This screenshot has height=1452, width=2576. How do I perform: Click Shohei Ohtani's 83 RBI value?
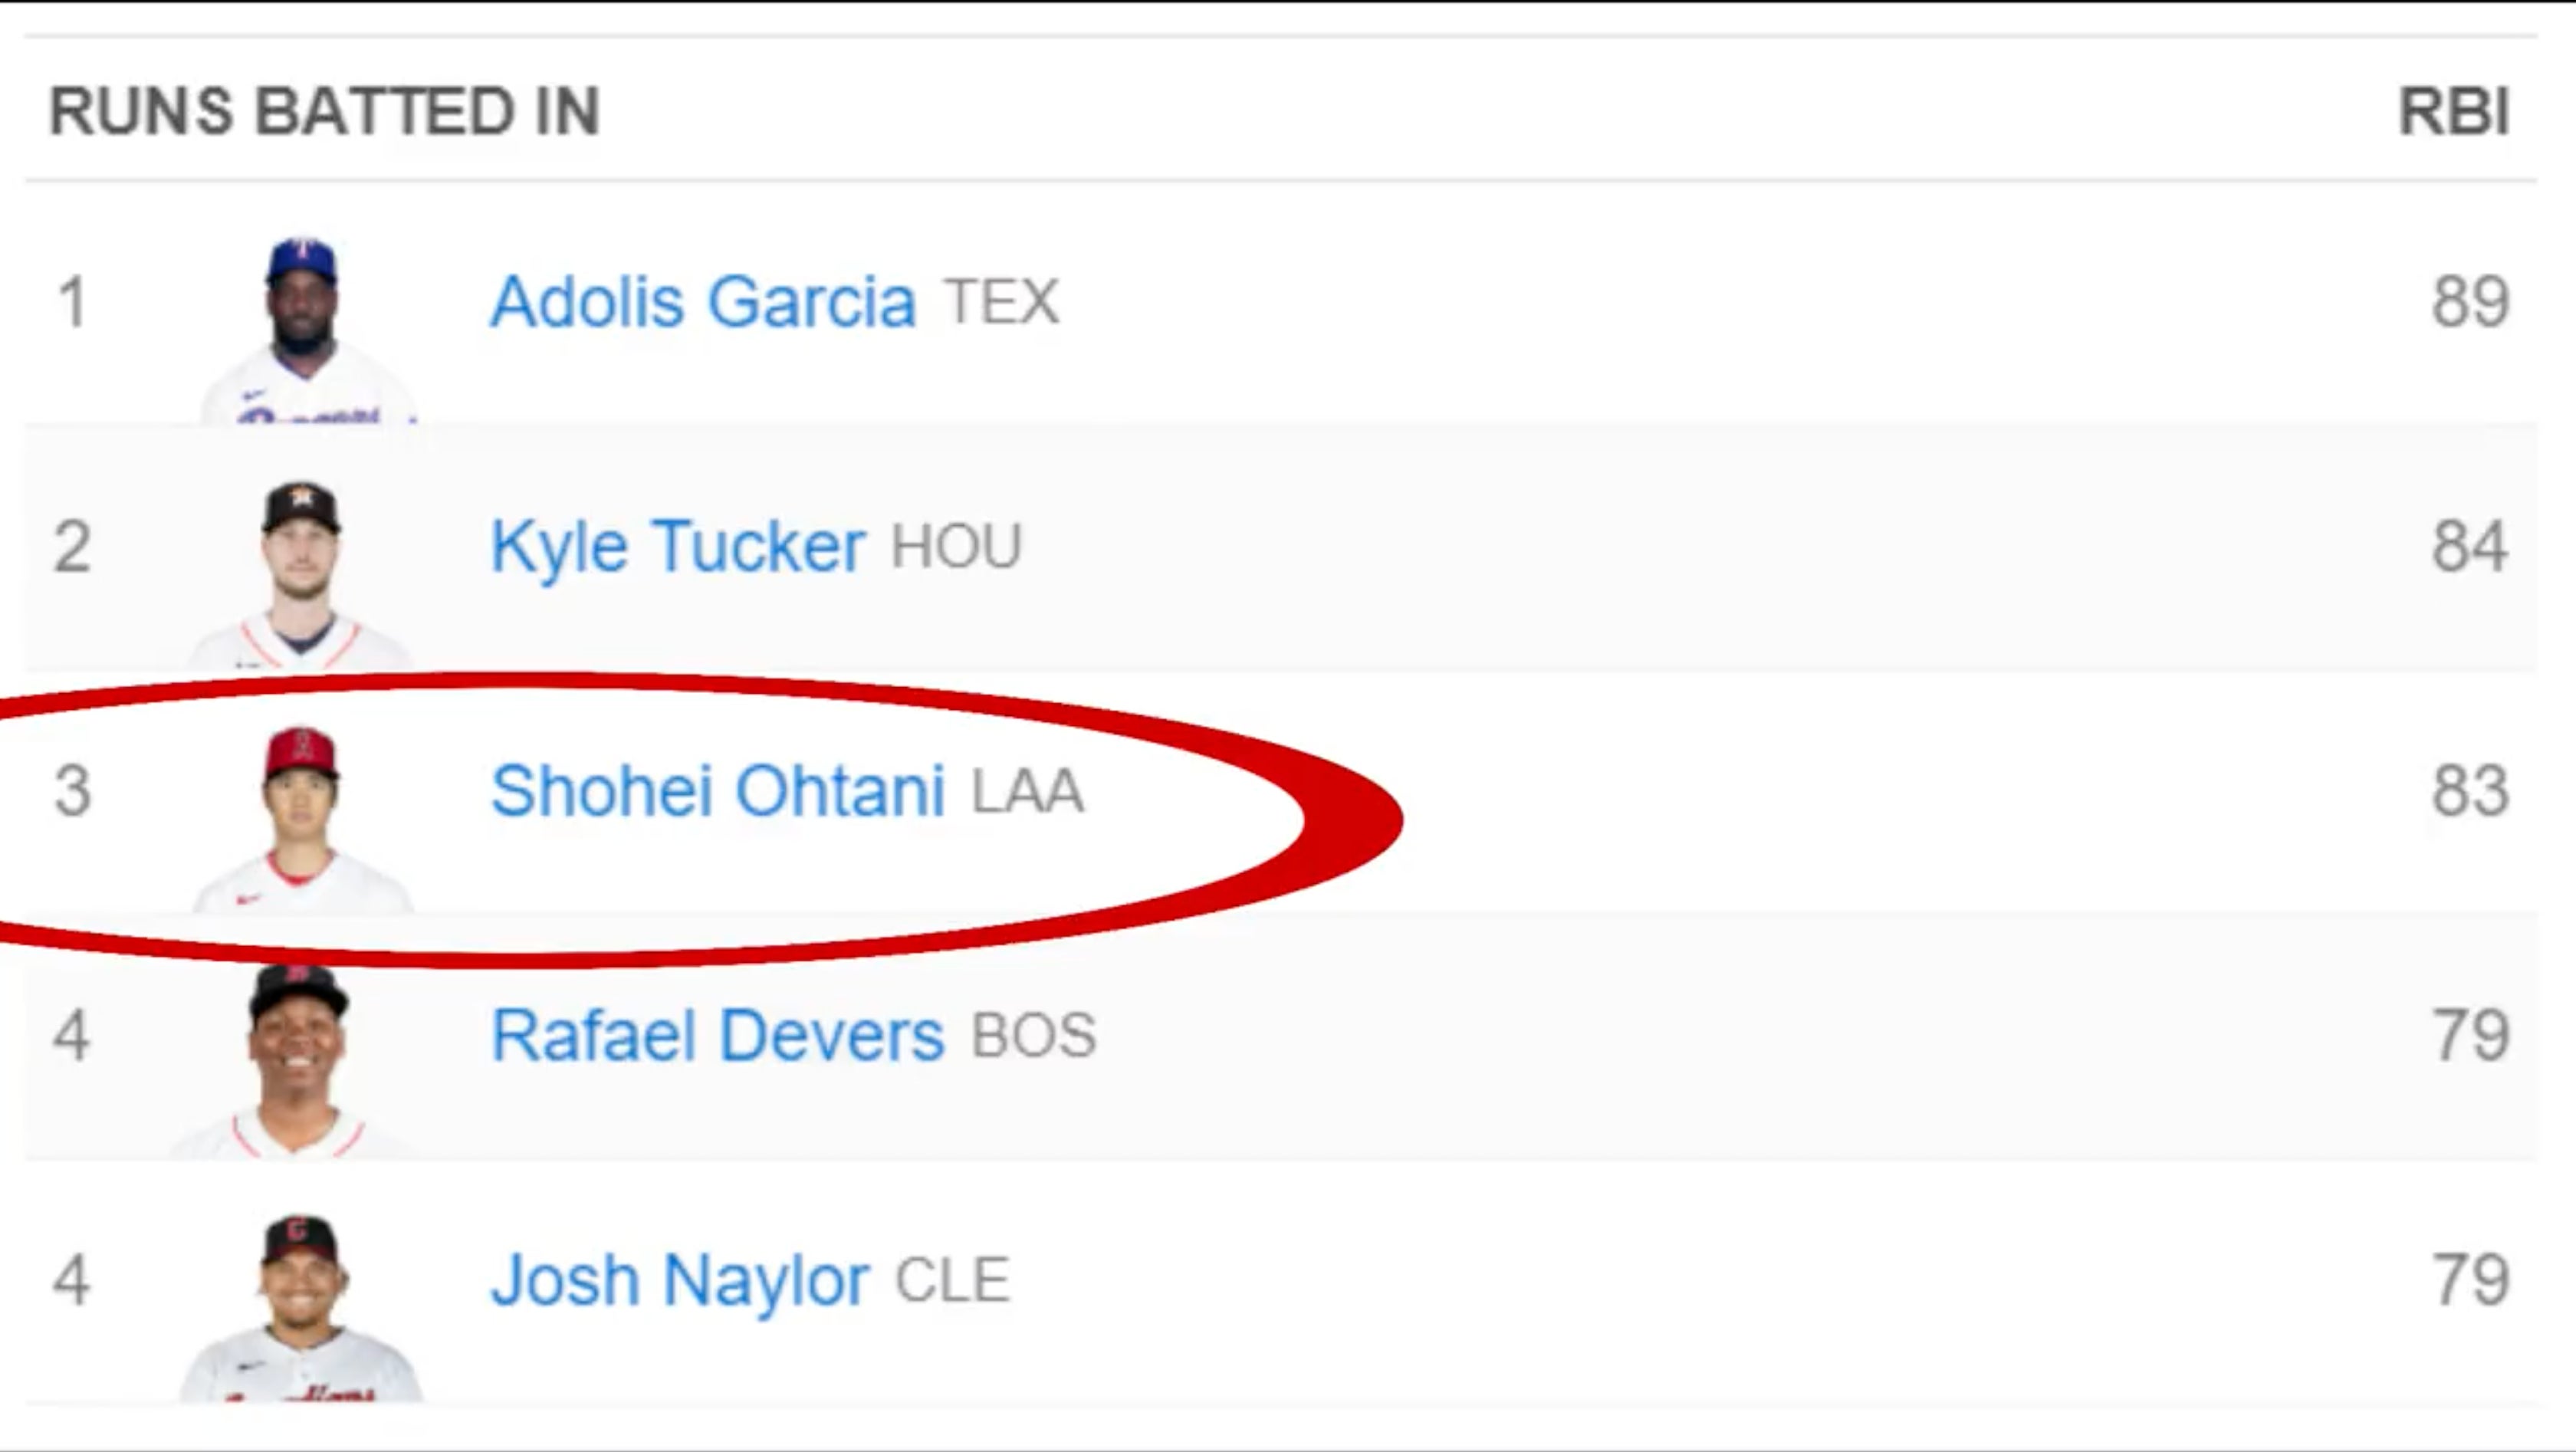click(2470, 791)
